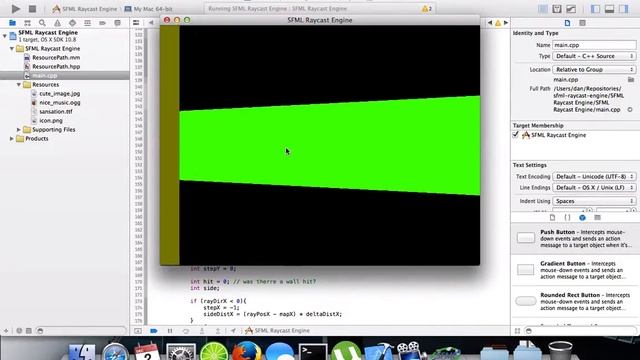Pause program execution in debug bar

click(x=170, y=331)
